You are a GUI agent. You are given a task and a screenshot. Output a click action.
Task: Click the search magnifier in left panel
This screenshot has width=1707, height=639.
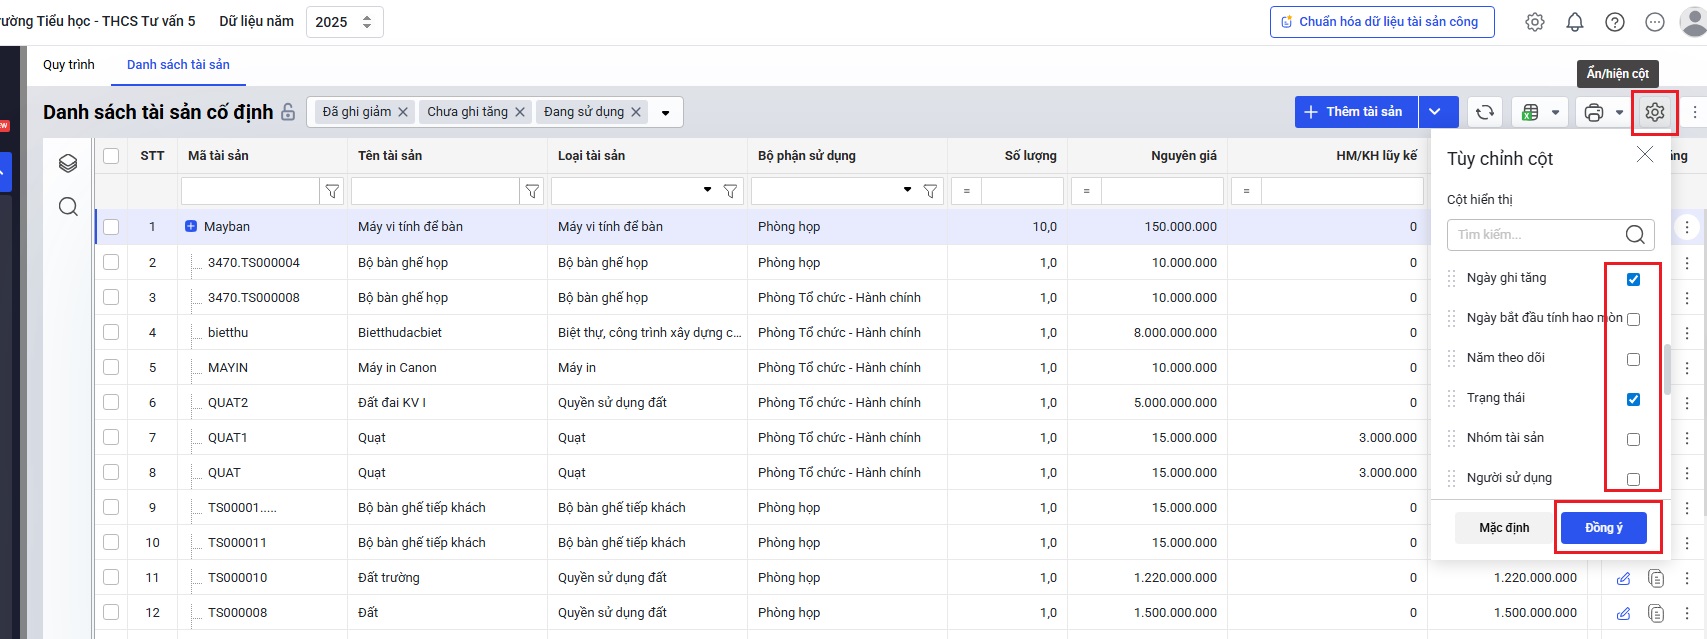68,207
